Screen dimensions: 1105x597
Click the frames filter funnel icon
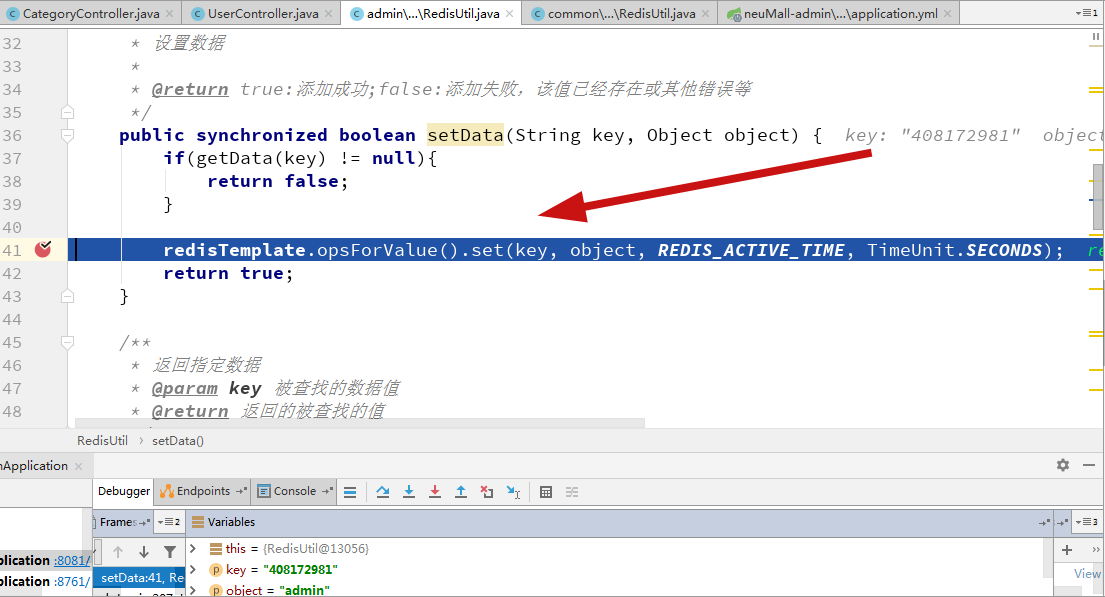click(170, 552)
